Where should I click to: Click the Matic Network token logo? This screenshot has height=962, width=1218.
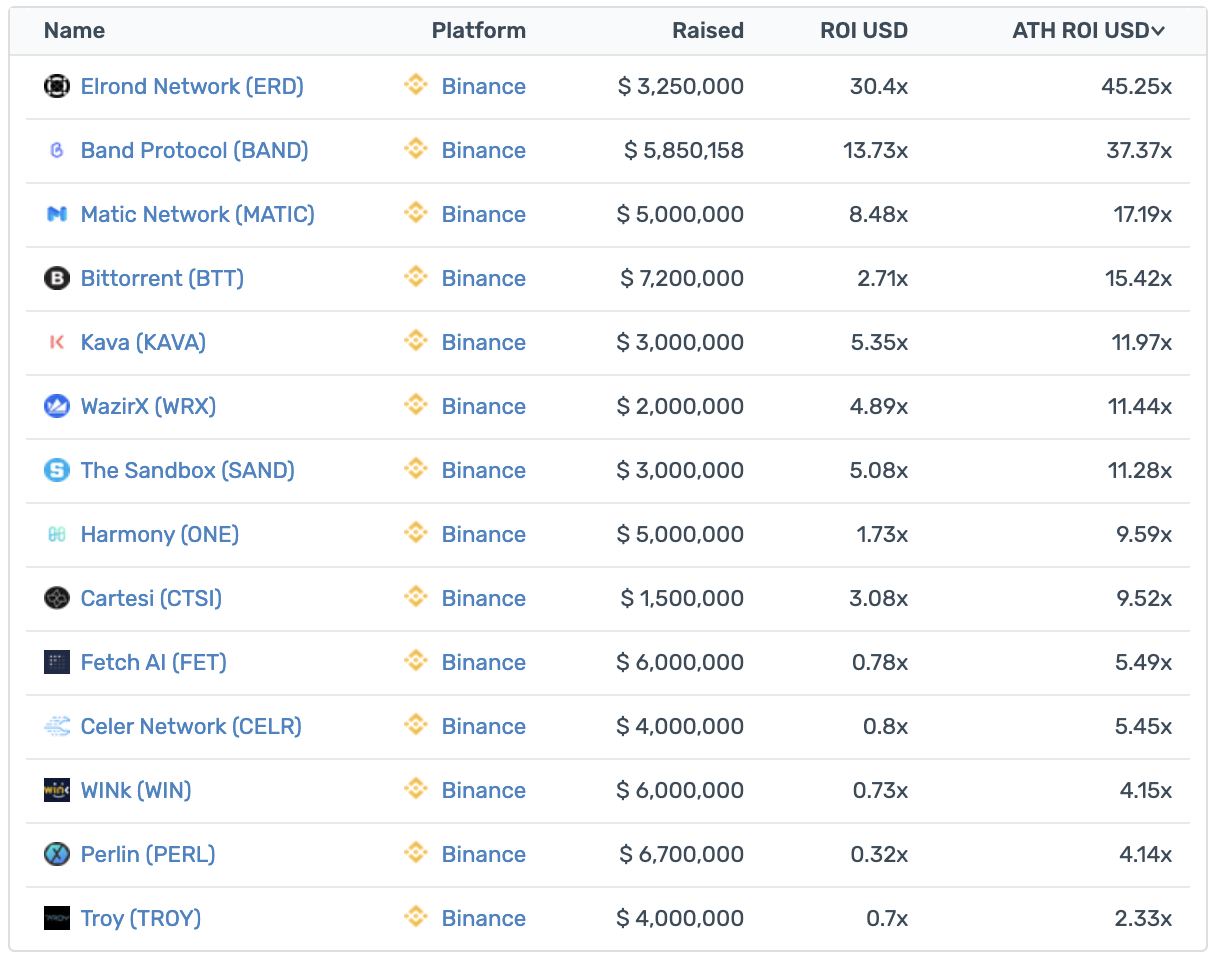coord(57,214)
